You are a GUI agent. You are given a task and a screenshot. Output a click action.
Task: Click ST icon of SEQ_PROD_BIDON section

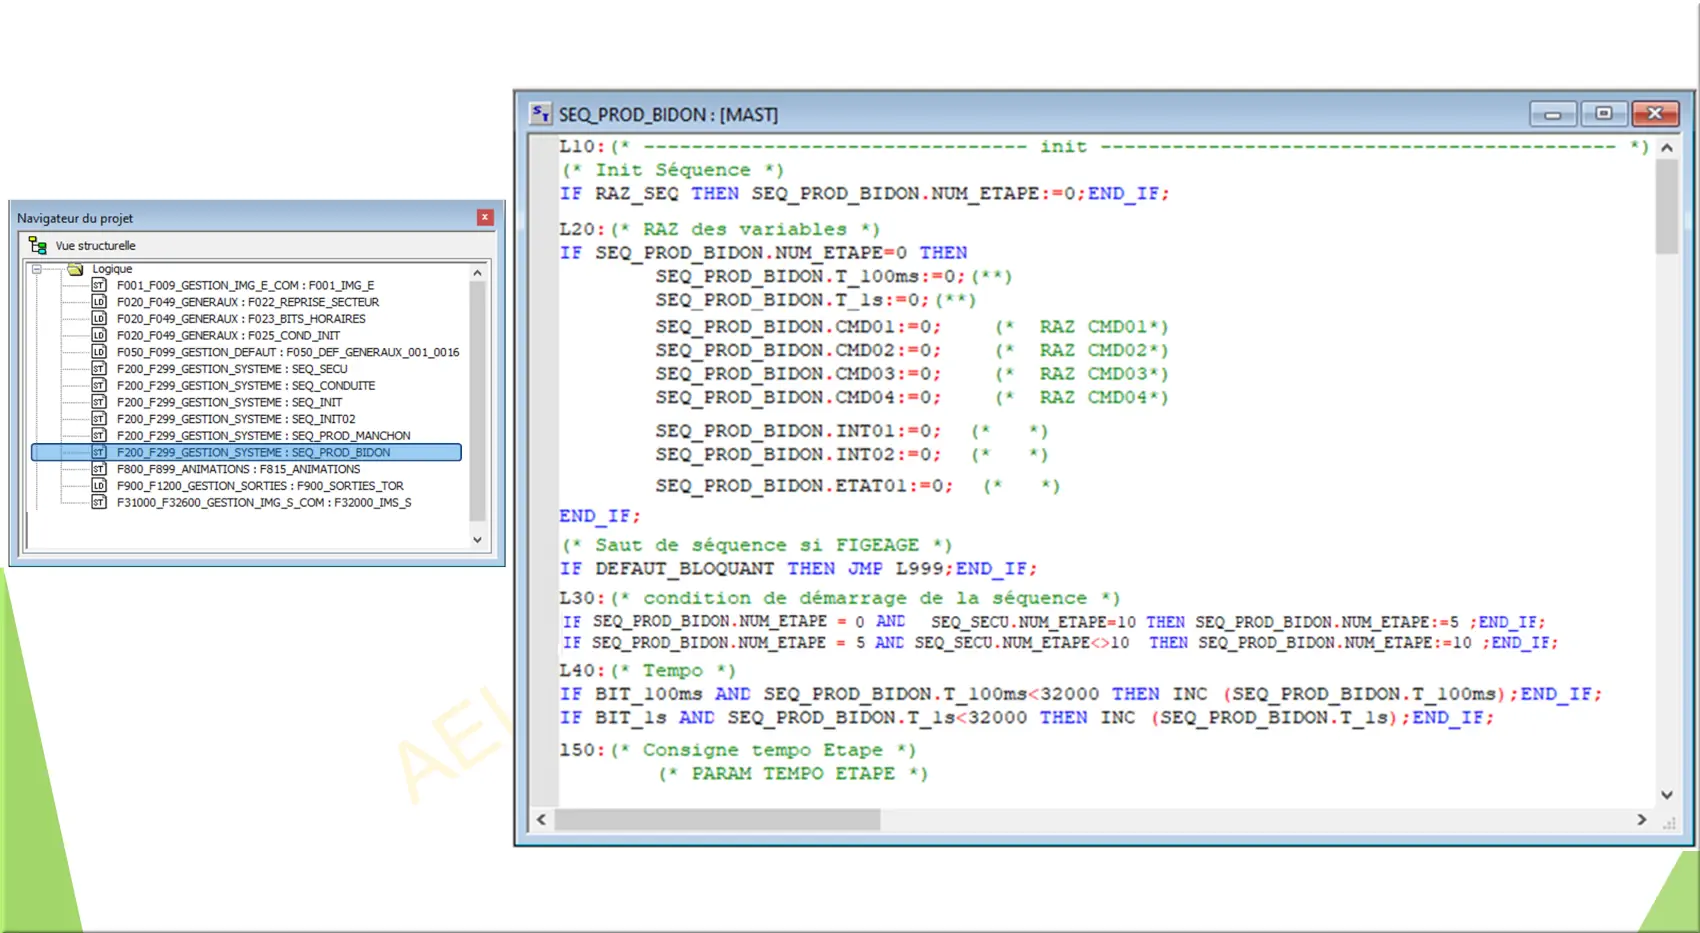(x=99, y=452)
